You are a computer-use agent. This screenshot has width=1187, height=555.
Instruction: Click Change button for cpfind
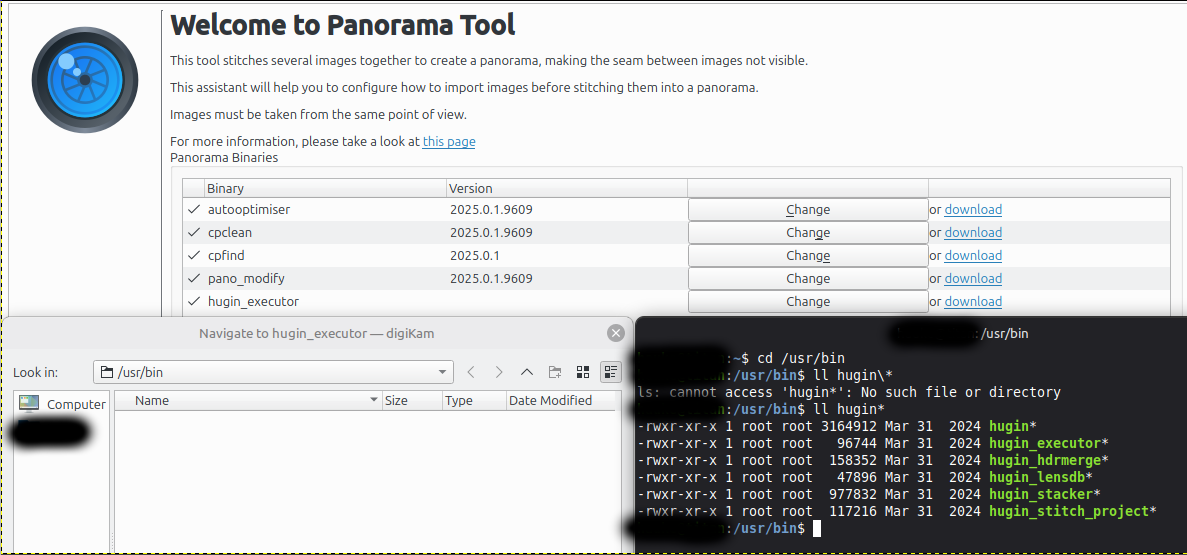pos(807,256)
